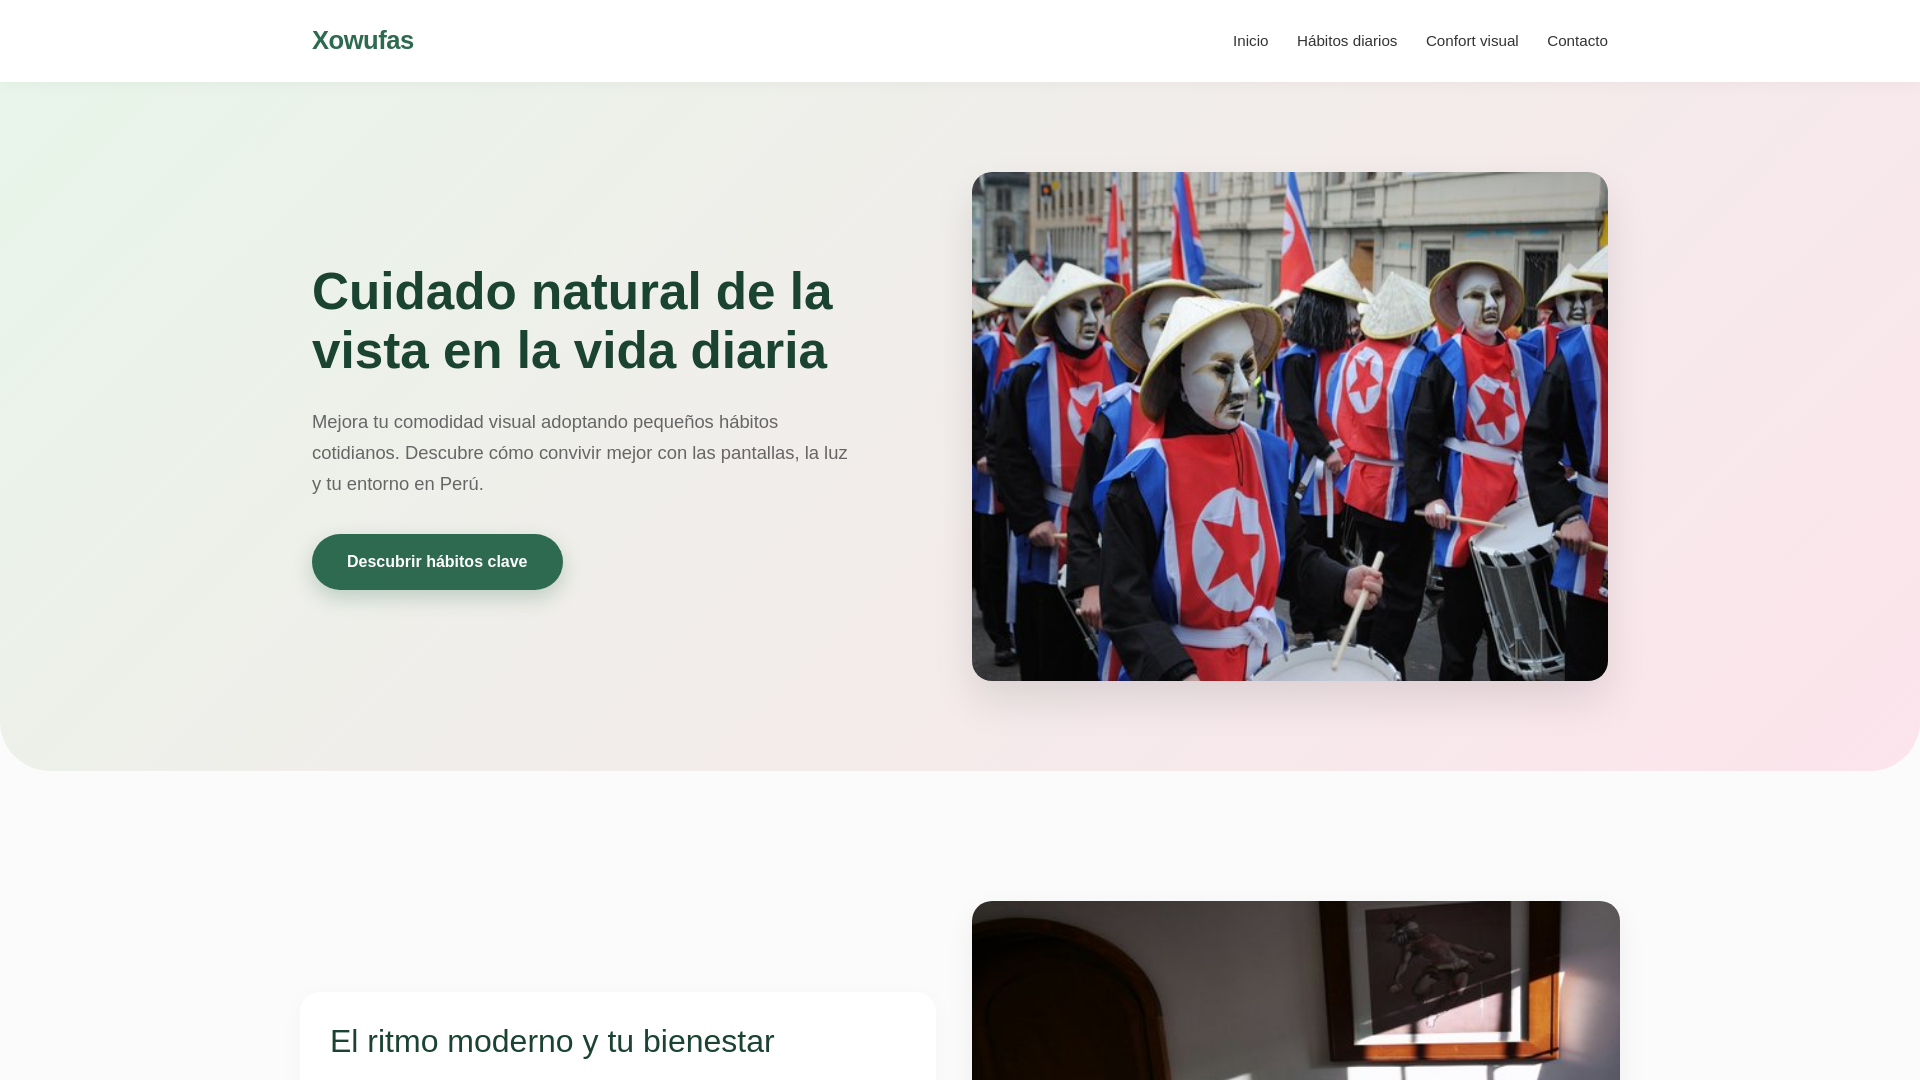The height and width of the screenshot is (1080, 1920).
Task: Click the paragraph starting Mejora tu comodidad visual
Action: pyautogui.click(x=580, y=453)
